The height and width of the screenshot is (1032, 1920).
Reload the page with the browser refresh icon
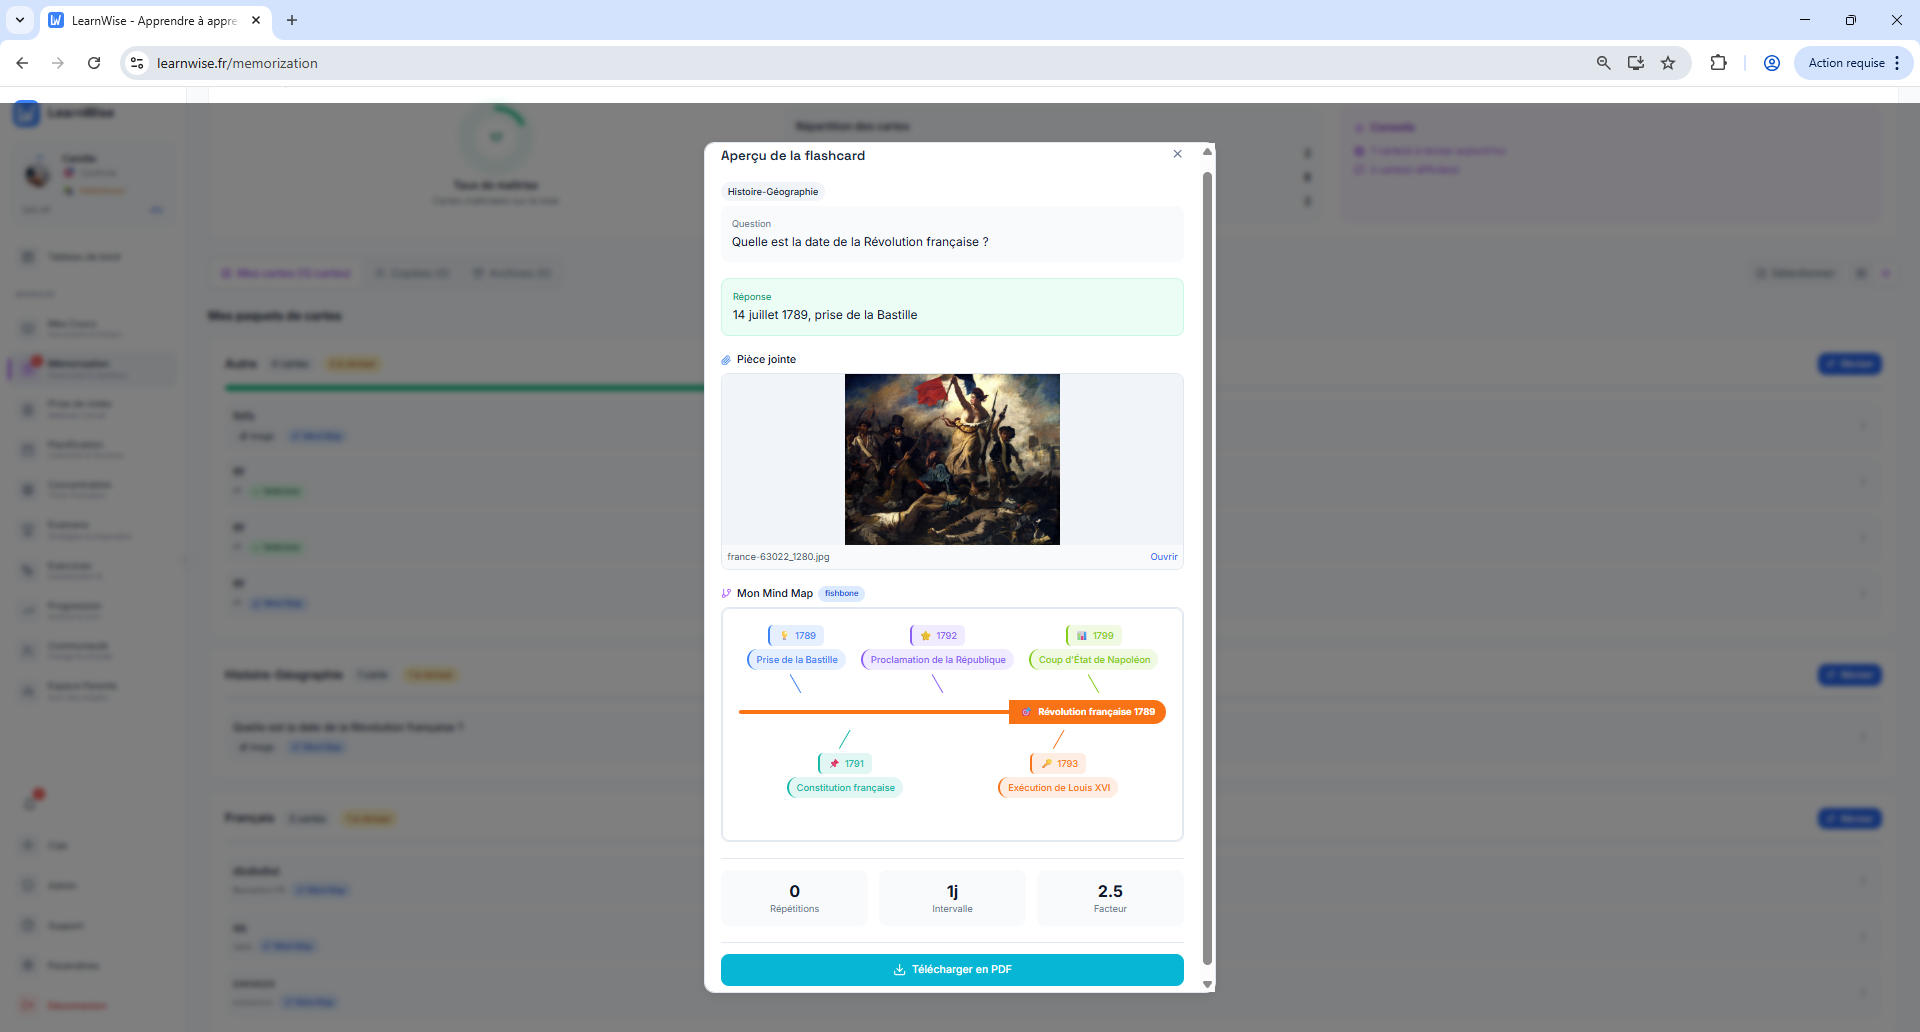94,63
